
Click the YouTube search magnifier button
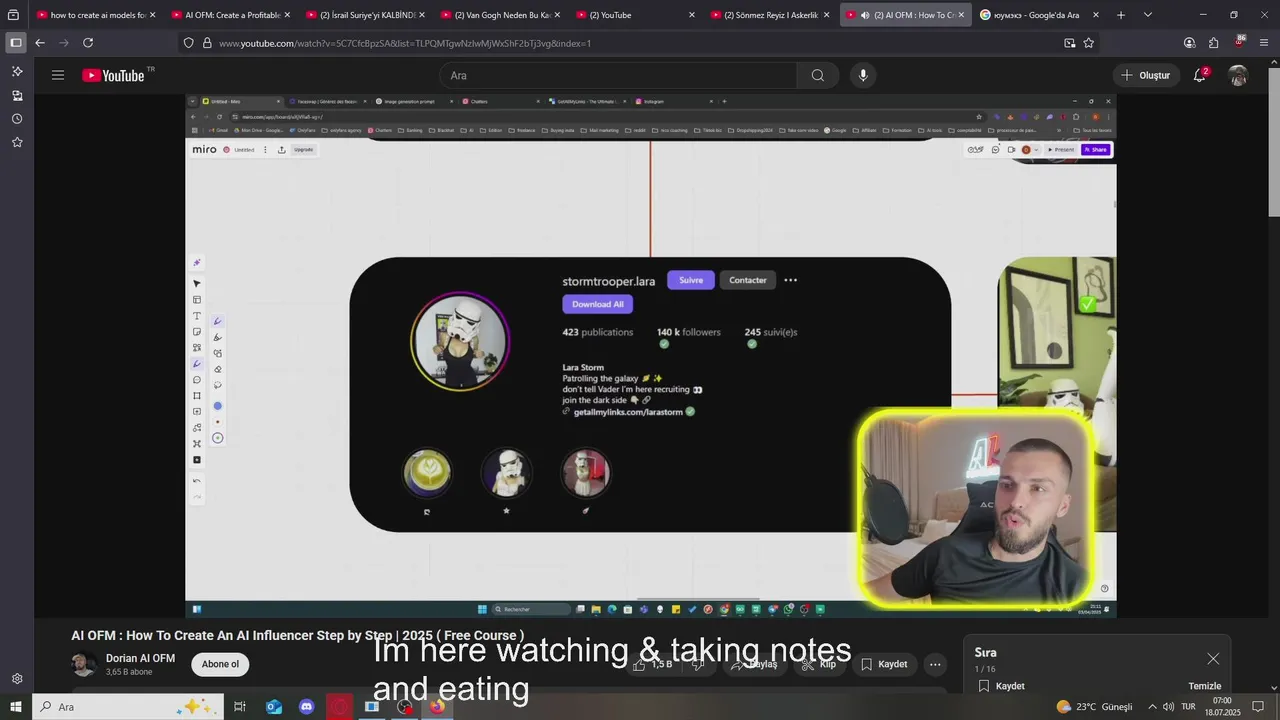(818, 75)
